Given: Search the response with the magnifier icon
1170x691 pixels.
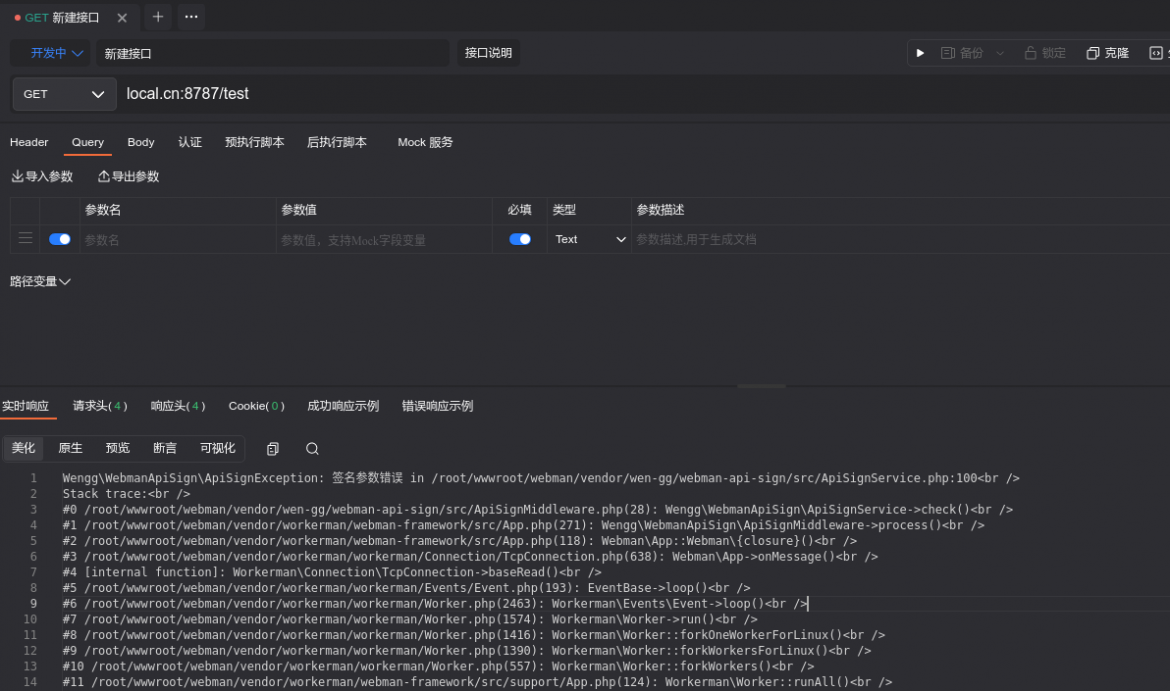Looking at the screenshot, I should click(312, 448).
